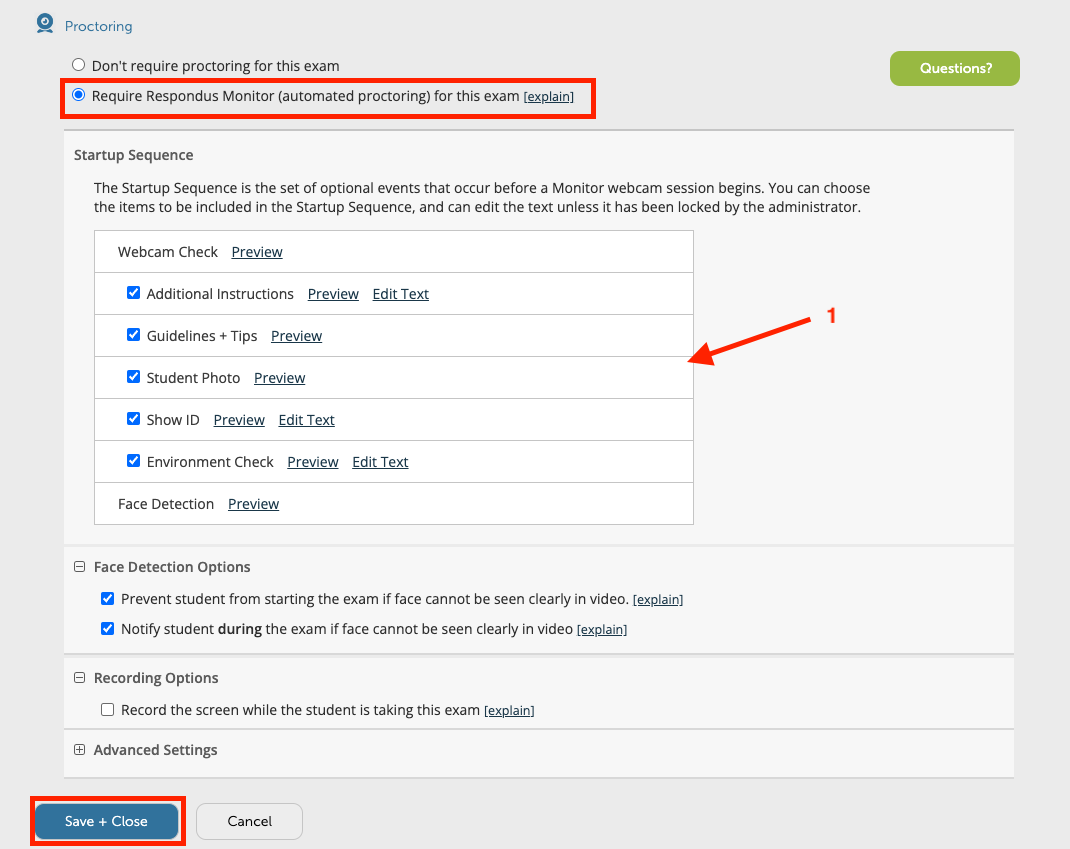Viewport: 1070px width, 849px height.
Task: Click the Proctoring webcam icon
Action: [x=45, y=24]
